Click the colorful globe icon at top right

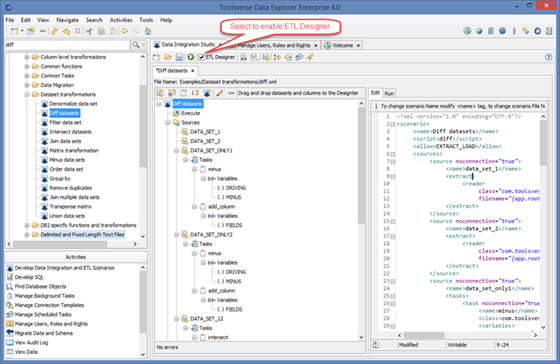coord(467,31)
